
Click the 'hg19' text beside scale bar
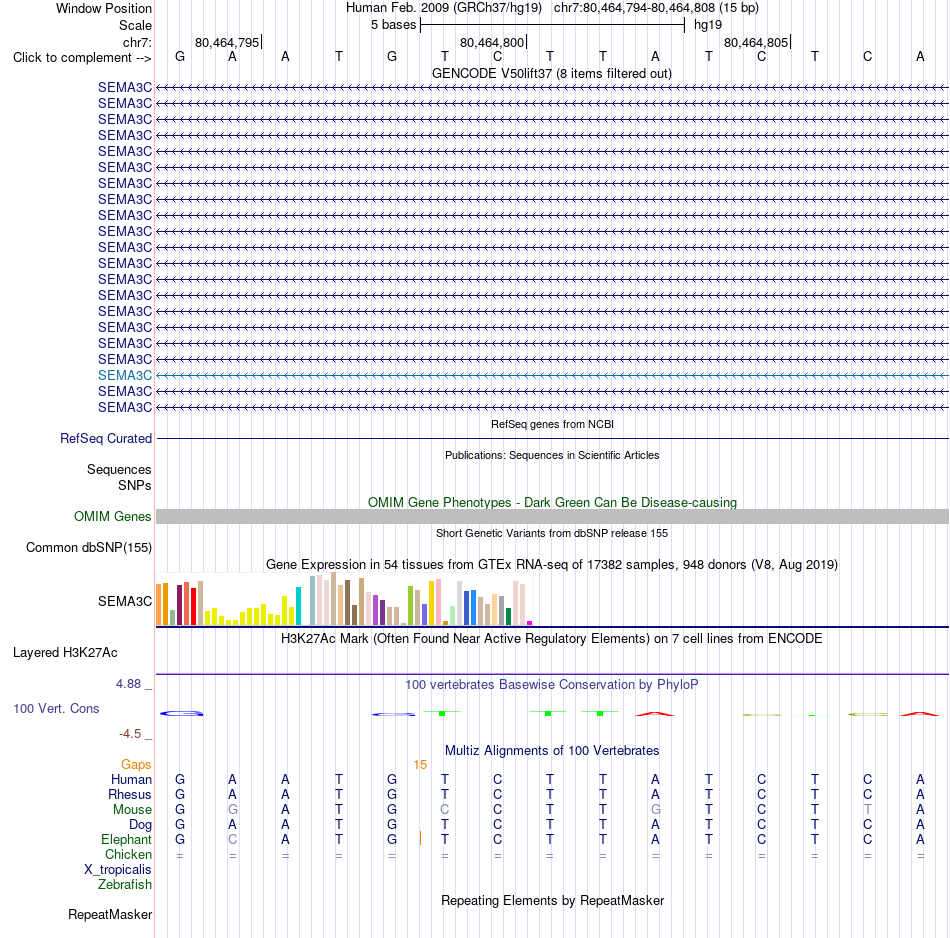click(x=708, y=25)
